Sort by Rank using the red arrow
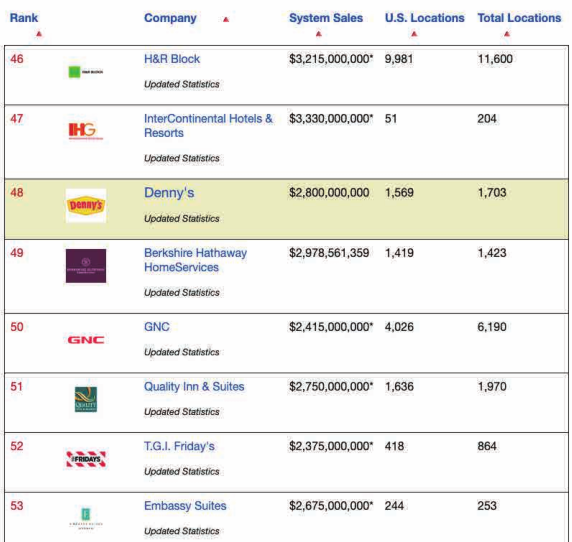Image resolution: width=572 pixels, height=542 pixels. pos(39,34)
